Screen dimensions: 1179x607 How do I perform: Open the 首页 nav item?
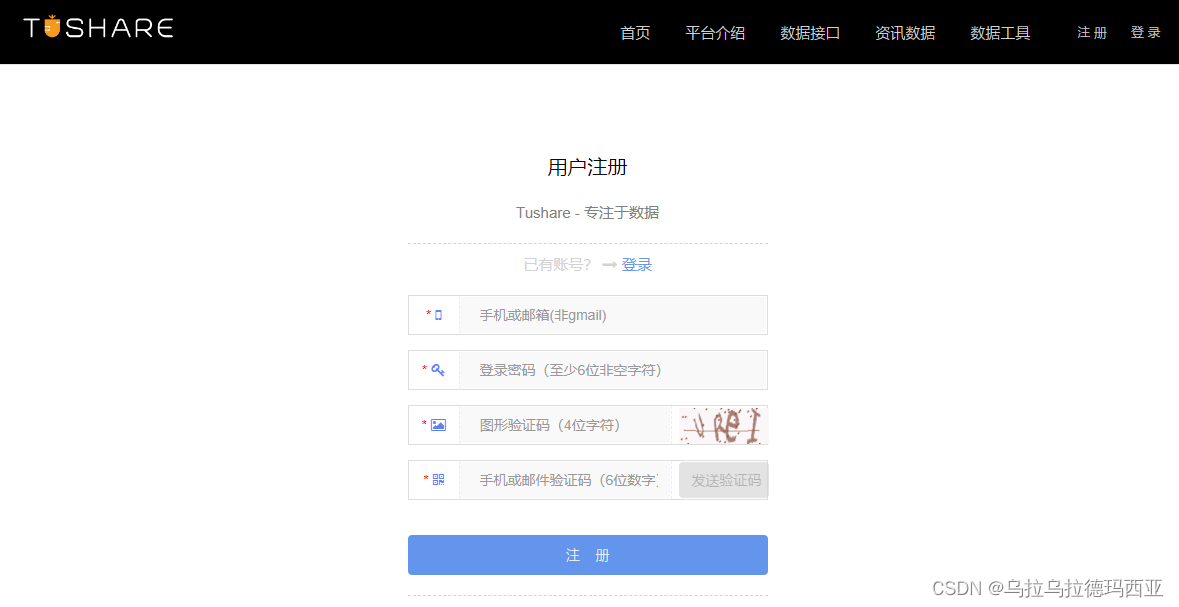point(635,33)
